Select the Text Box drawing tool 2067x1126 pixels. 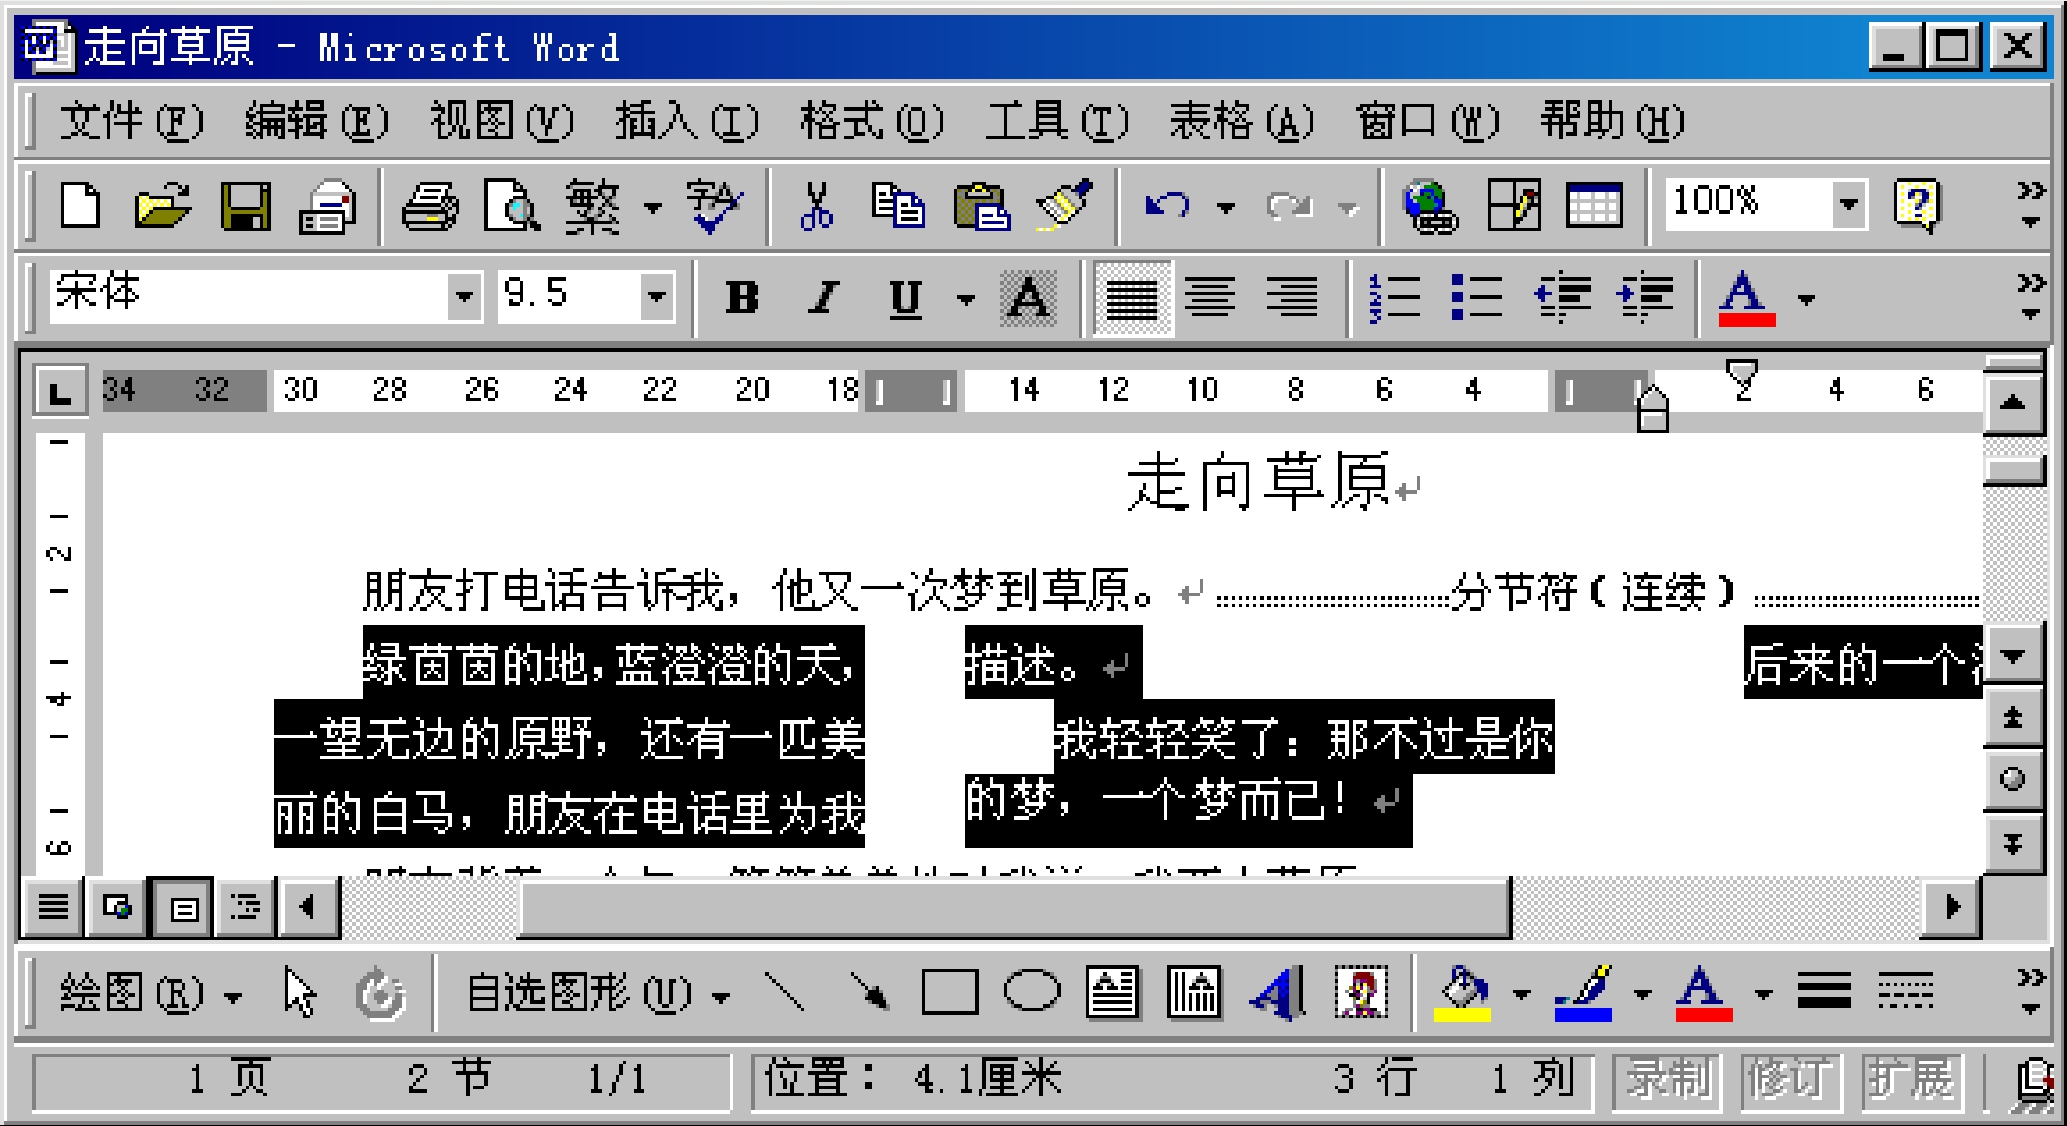1111,993
